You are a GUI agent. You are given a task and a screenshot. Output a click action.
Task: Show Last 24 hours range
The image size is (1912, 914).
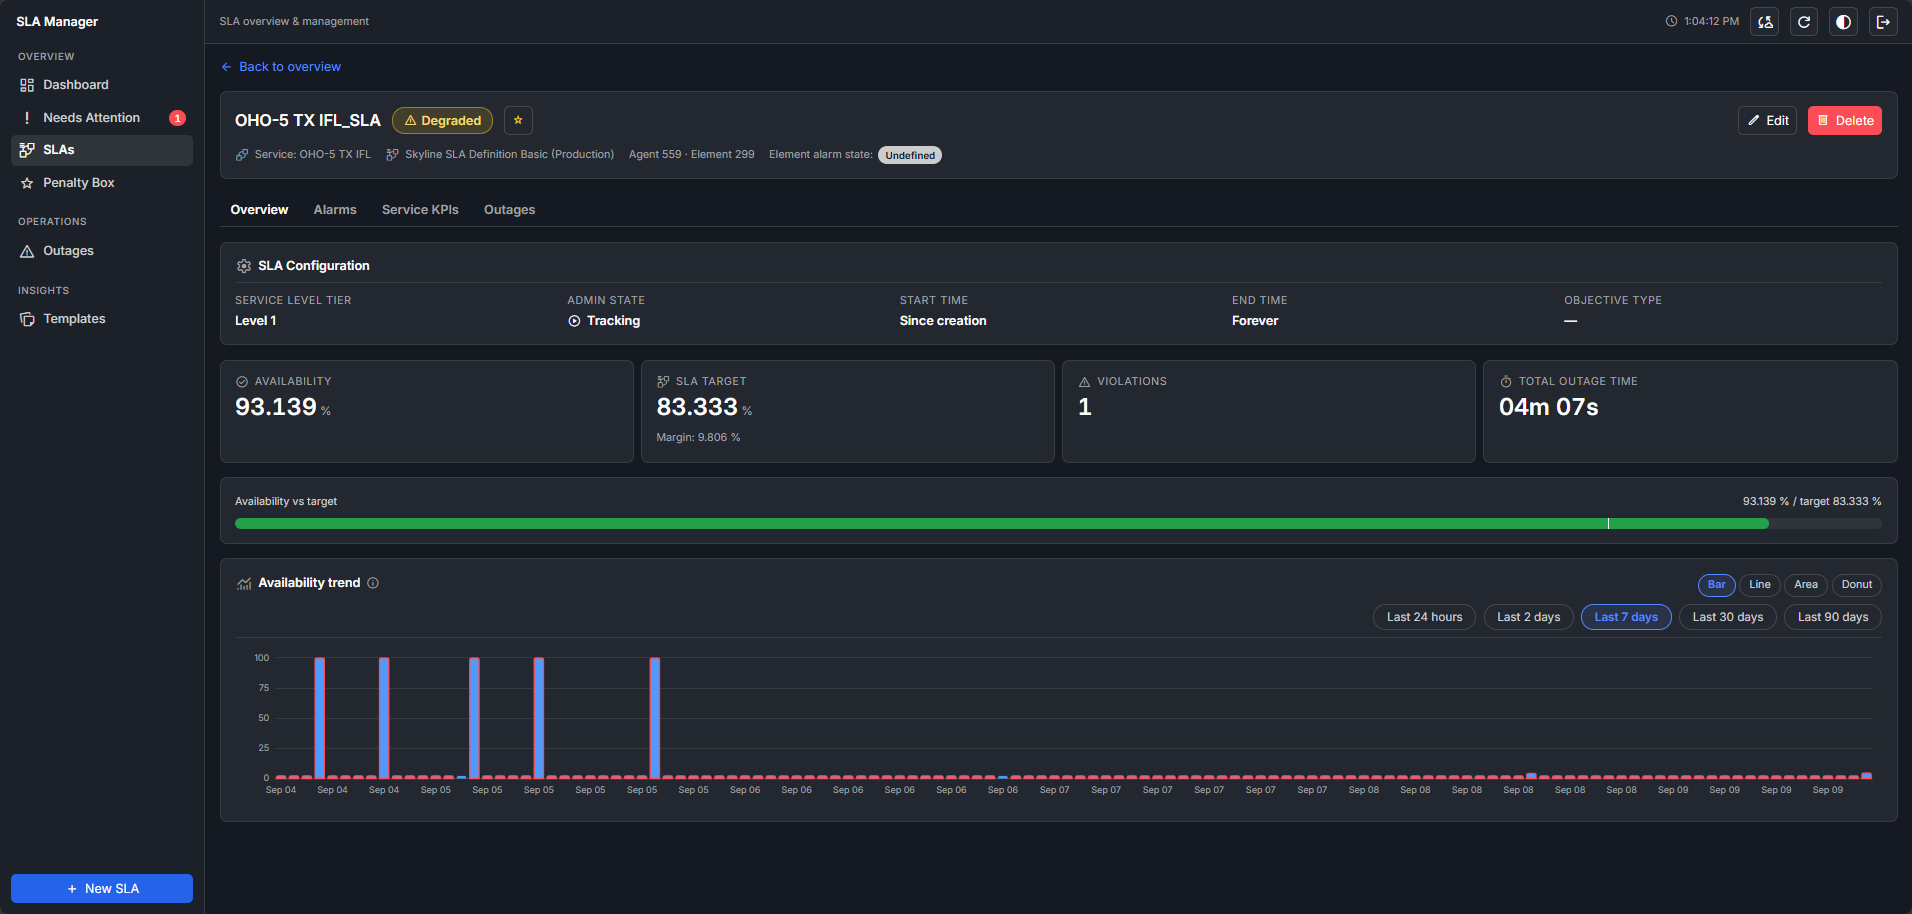click(1424, 617)
